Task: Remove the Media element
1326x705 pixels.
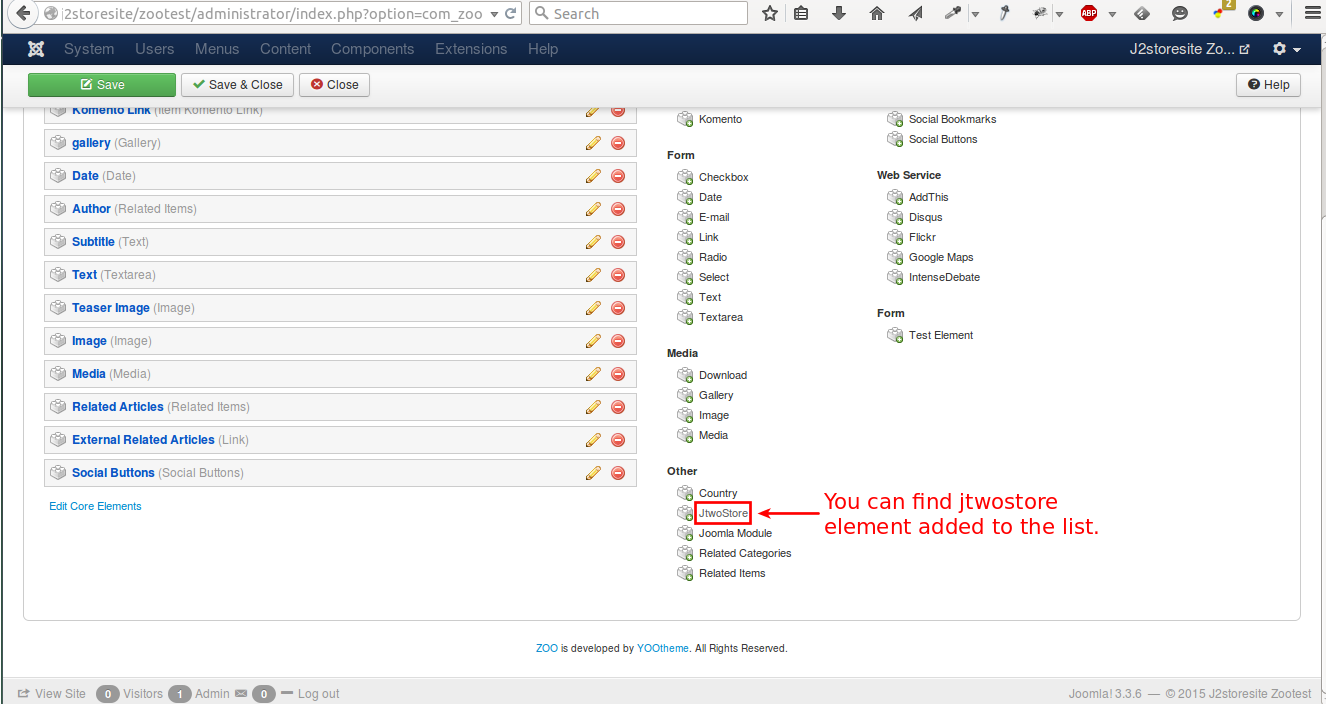Action: (x=618, y=374)
